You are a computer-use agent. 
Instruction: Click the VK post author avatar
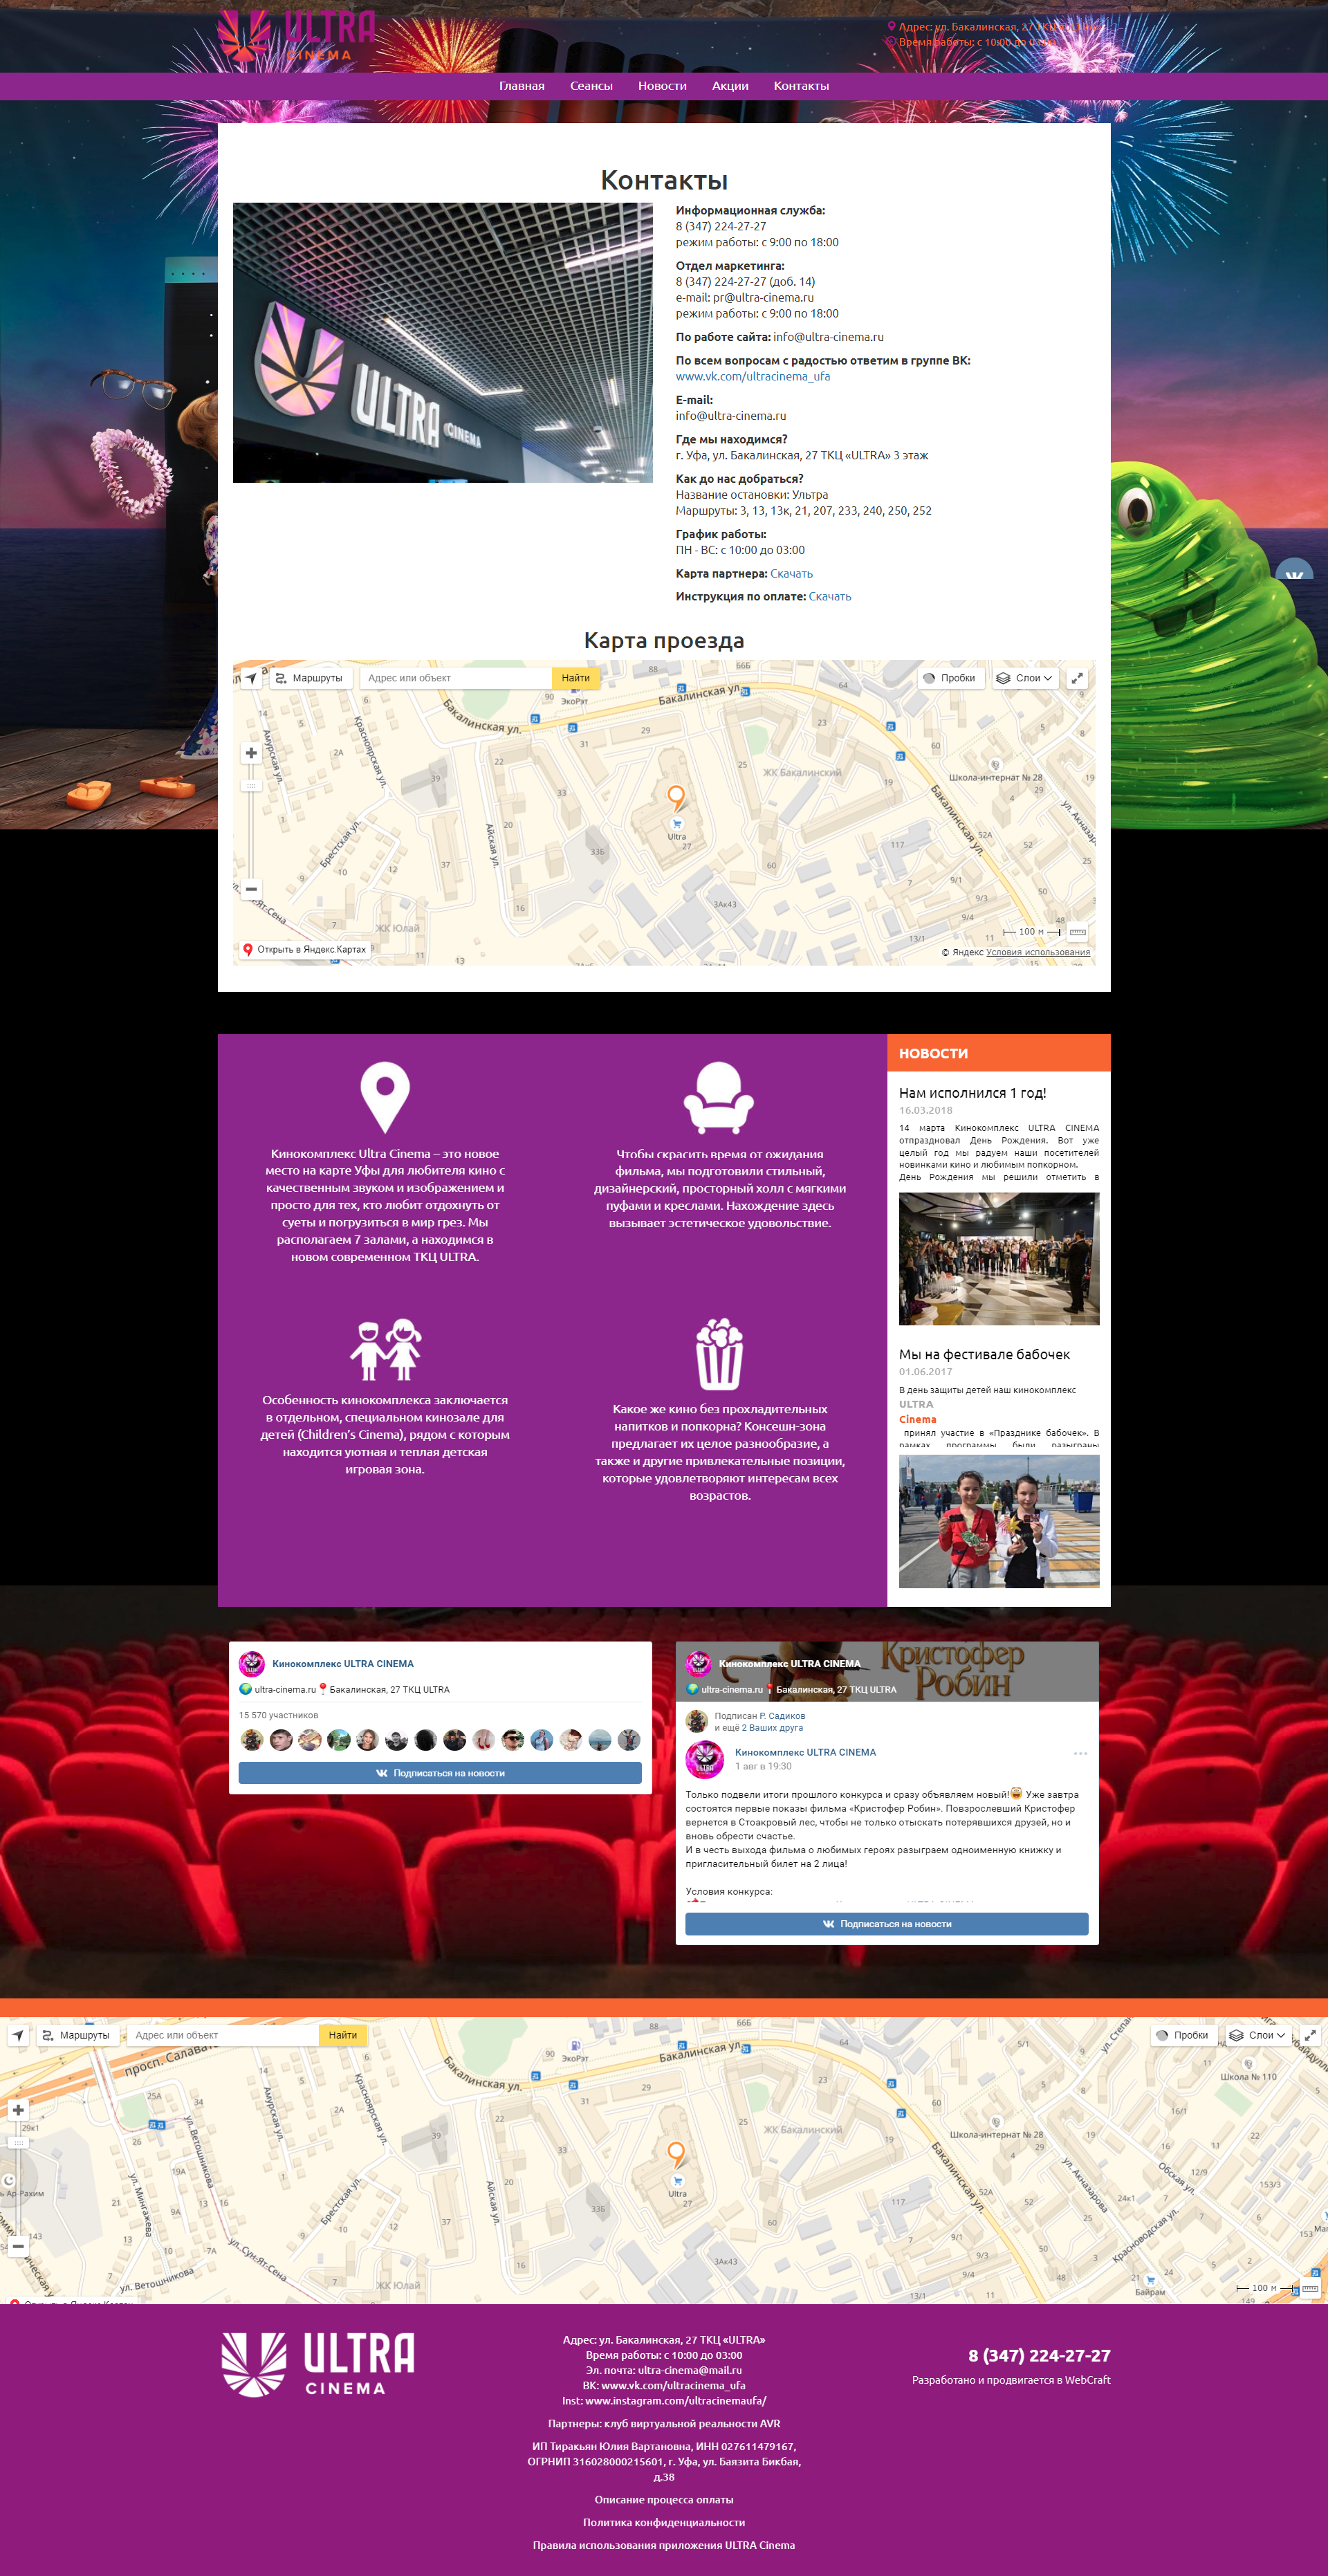[705, 1760]
